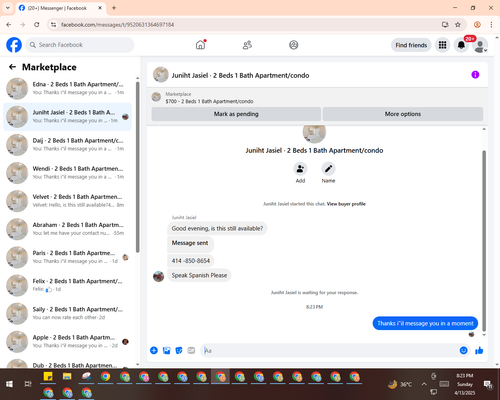Image resolution: width=500 pixels, height=400 pixels.
Task: Click the Find friends button
Action: tap(411, 45)
